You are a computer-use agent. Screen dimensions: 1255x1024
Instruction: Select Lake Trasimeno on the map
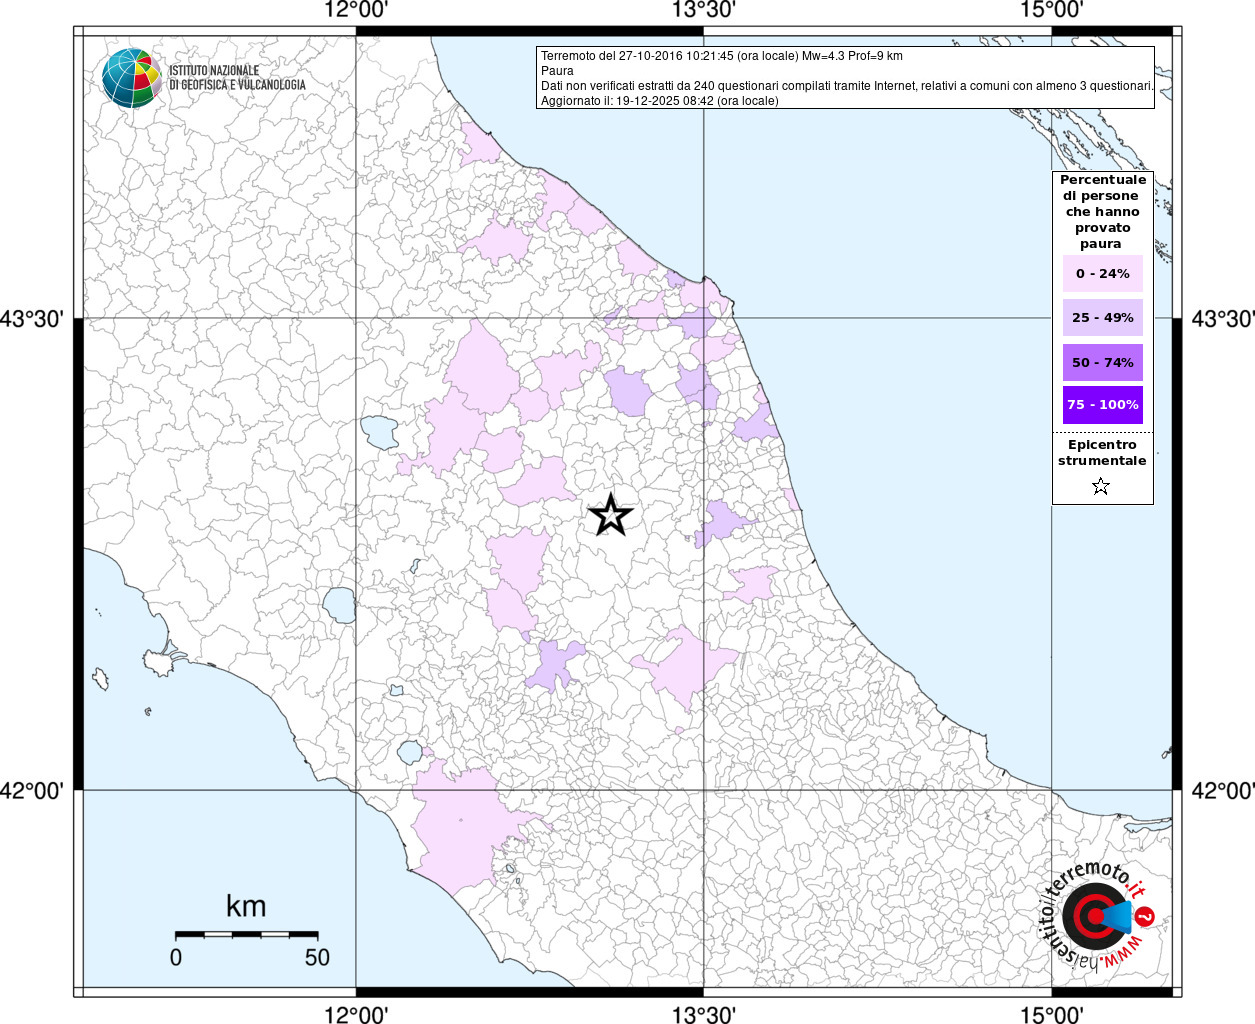(x=380, y=432)
